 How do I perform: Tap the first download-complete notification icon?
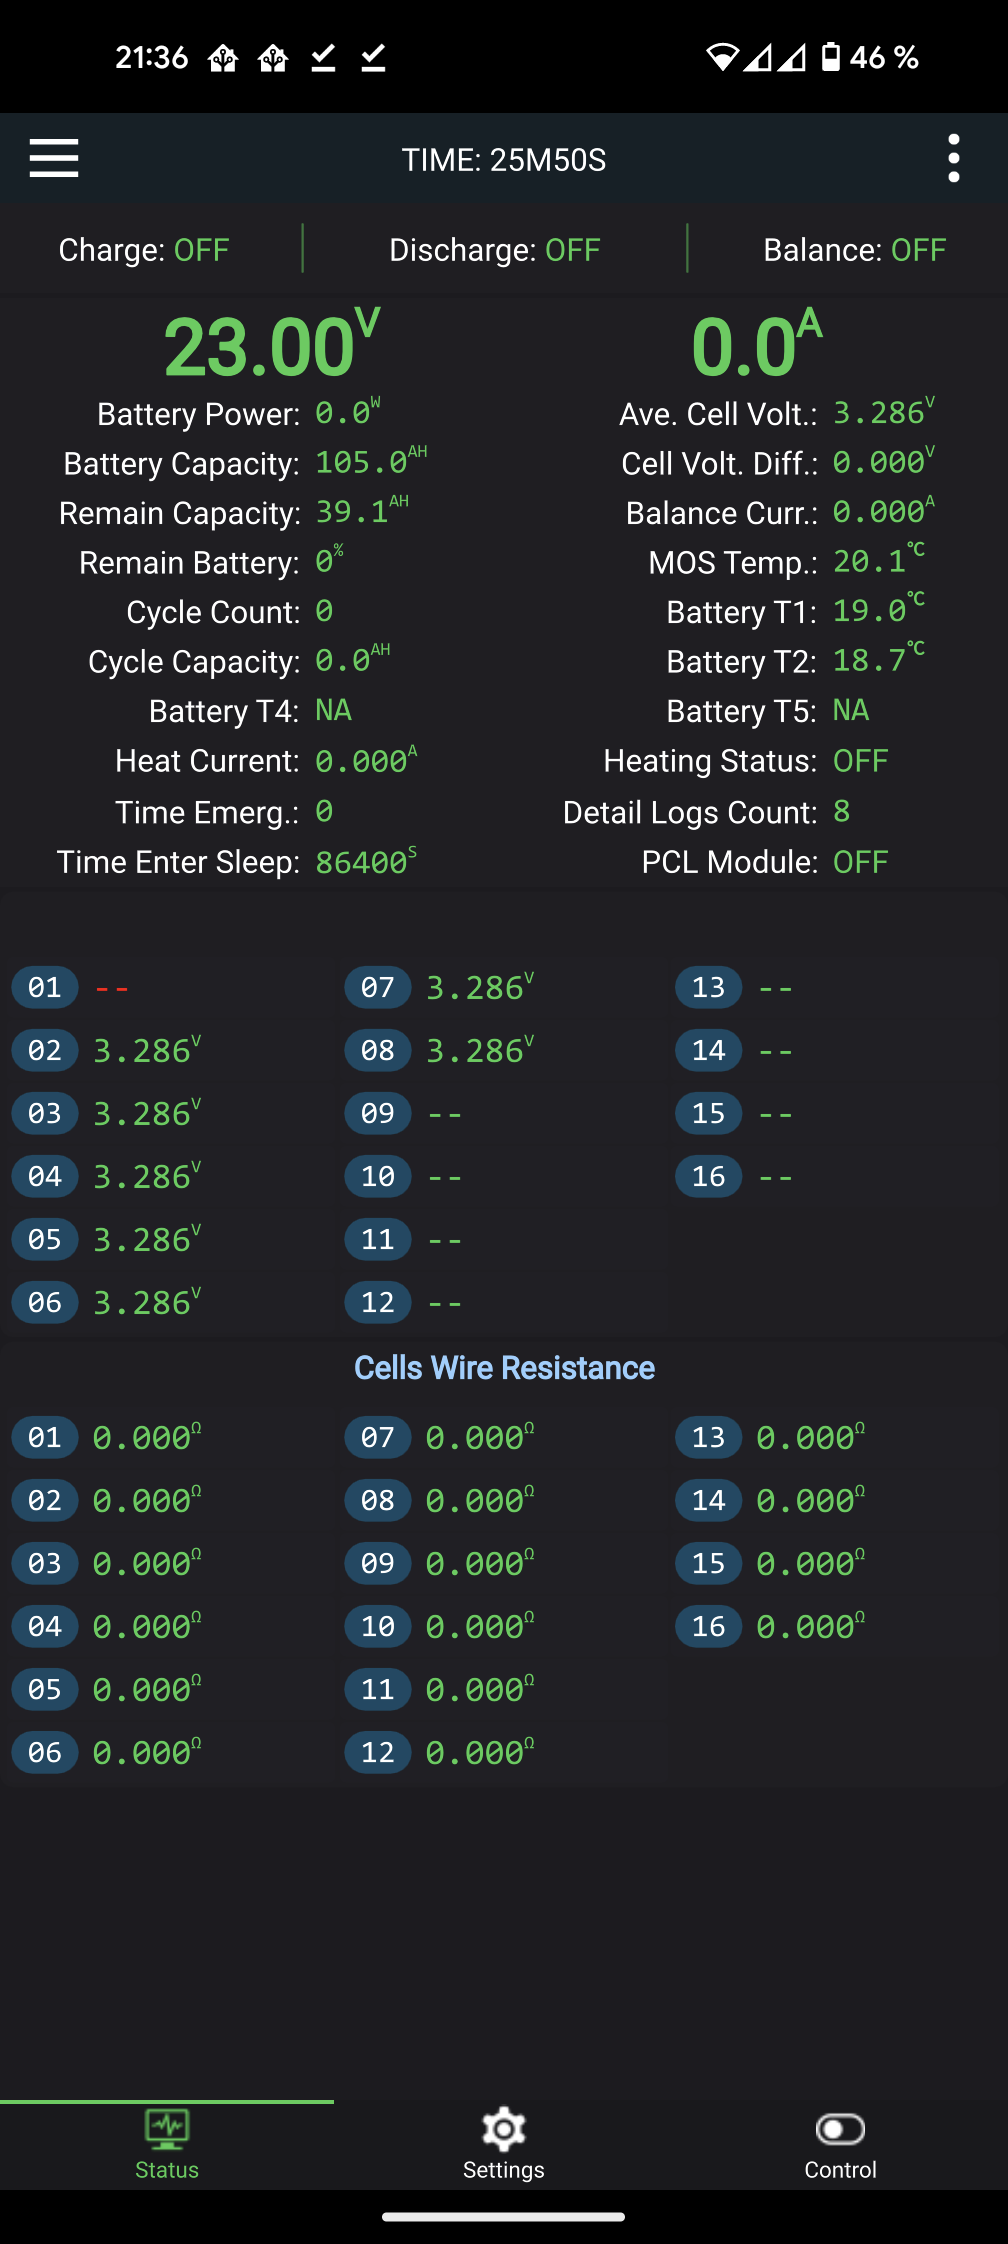point(323,58)
